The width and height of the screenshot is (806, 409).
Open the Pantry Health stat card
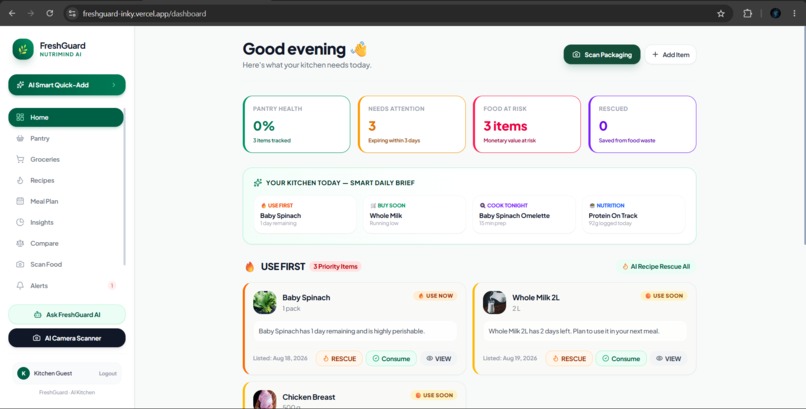click(297, 124)
